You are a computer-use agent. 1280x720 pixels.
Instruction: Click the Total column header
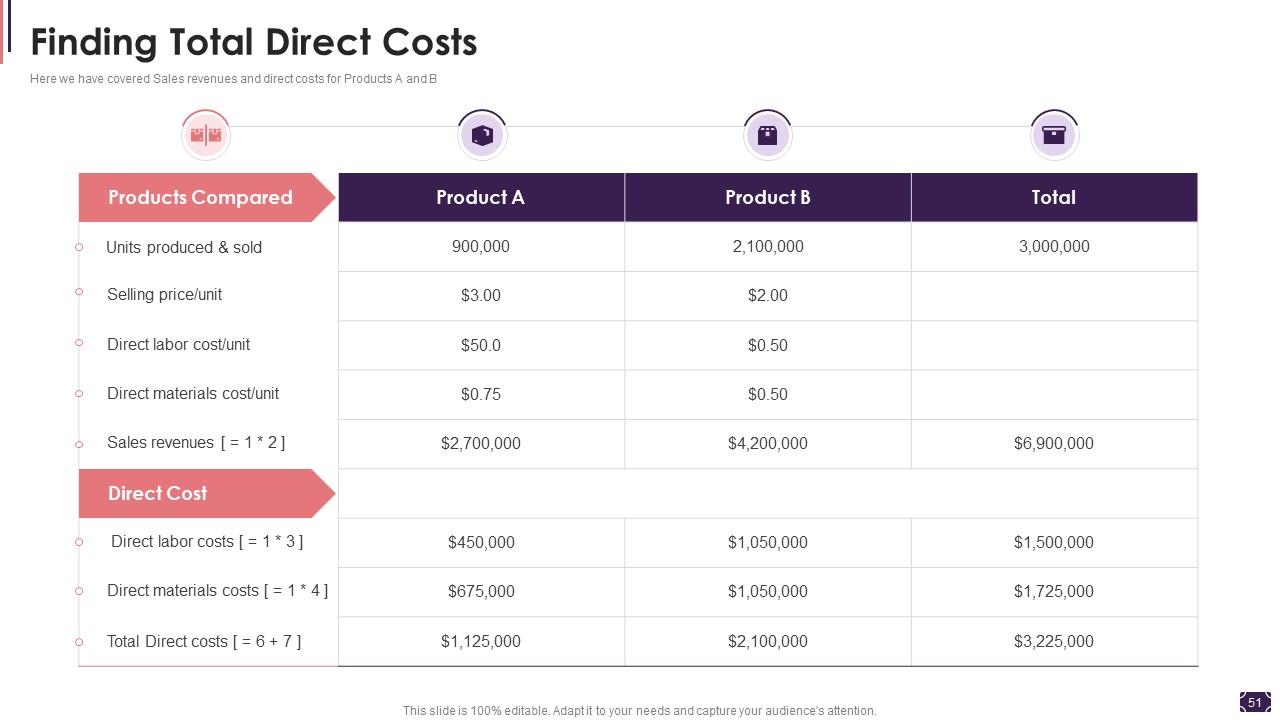pos(1054,197)
